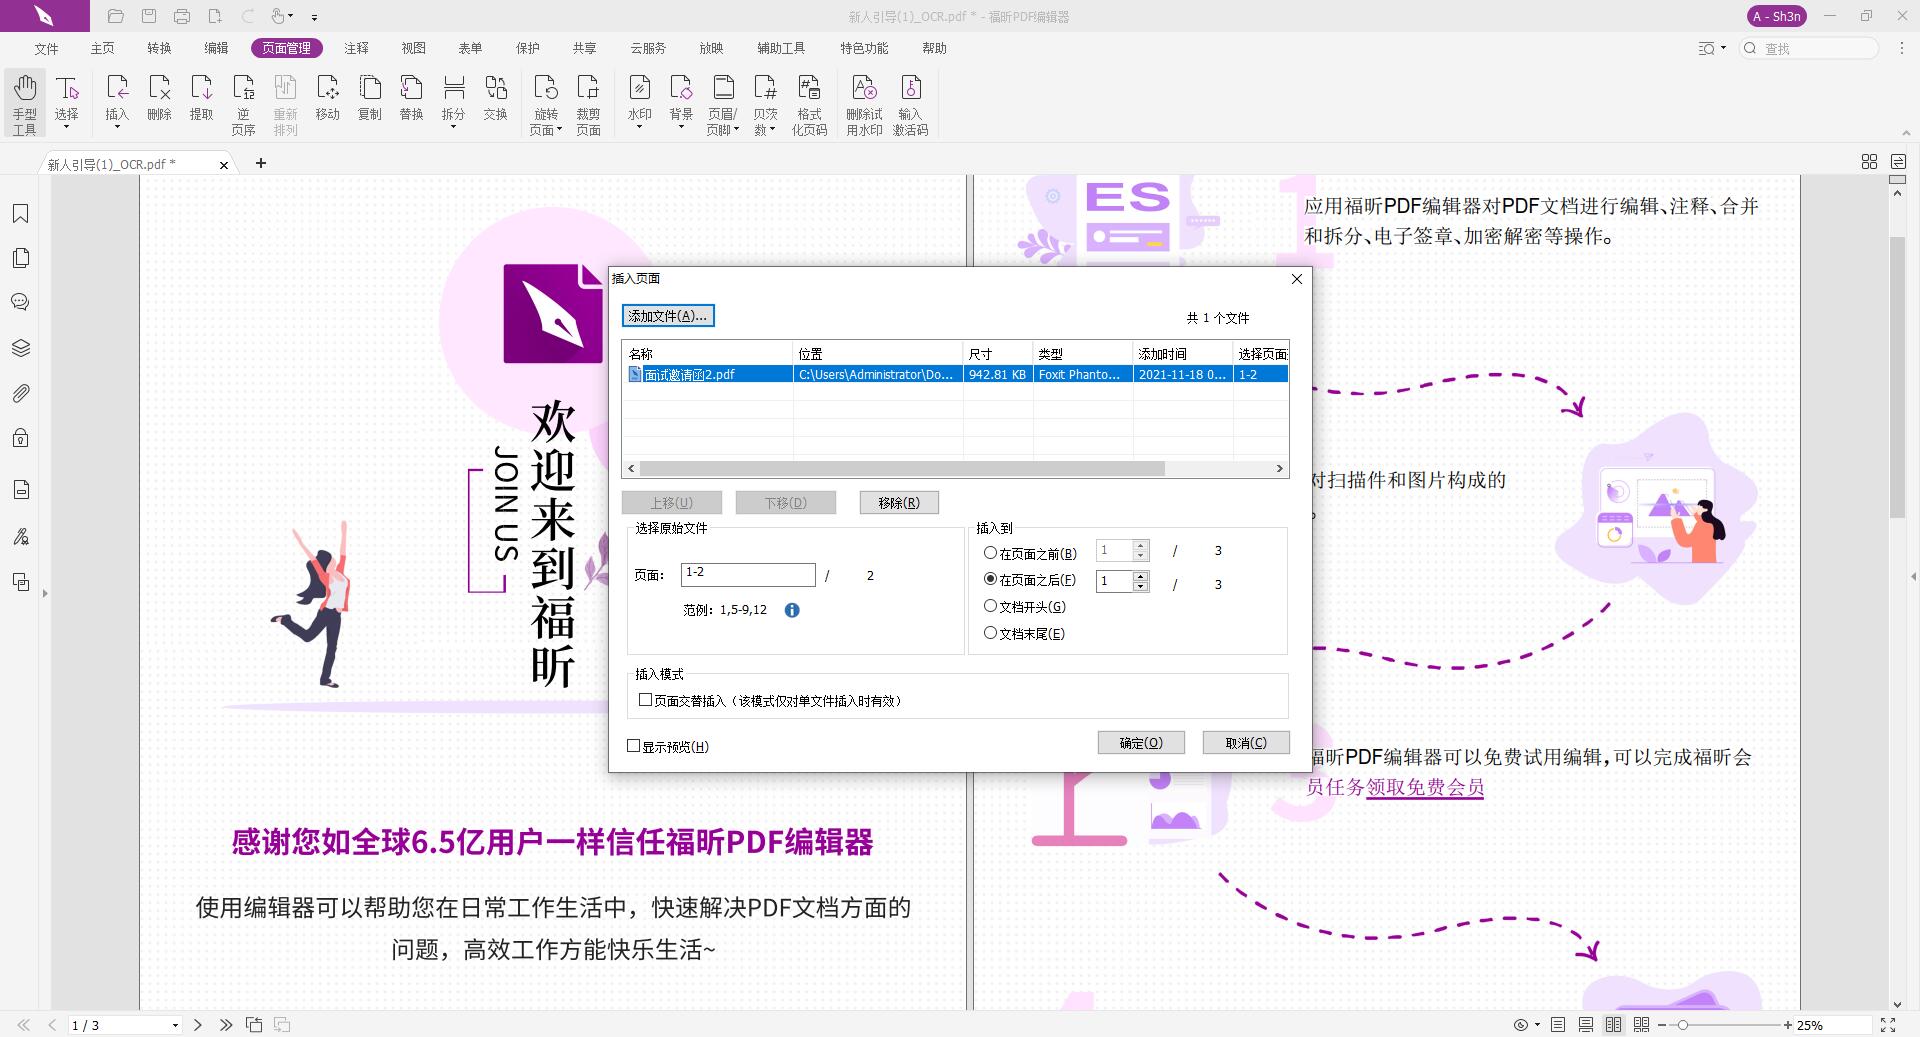Open the 附件 attachments panel
The height and width of the screenshot is (1037, 1920).
point(21,393)
